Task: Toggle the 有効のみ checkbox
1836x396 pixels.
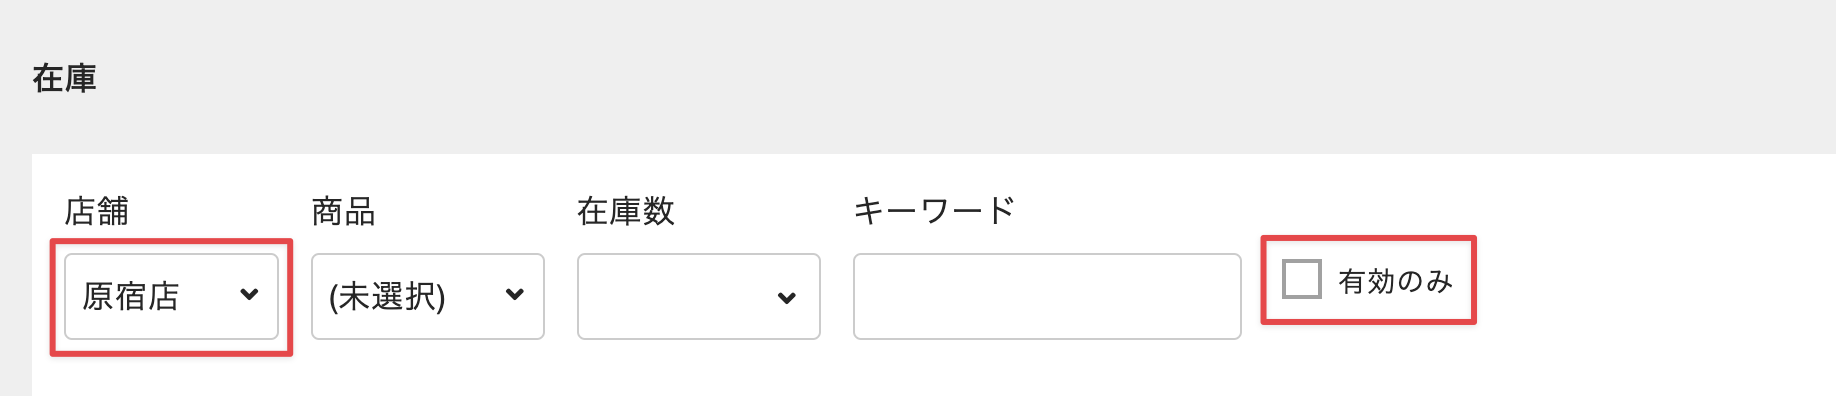Action: [x=1302, y=279]
